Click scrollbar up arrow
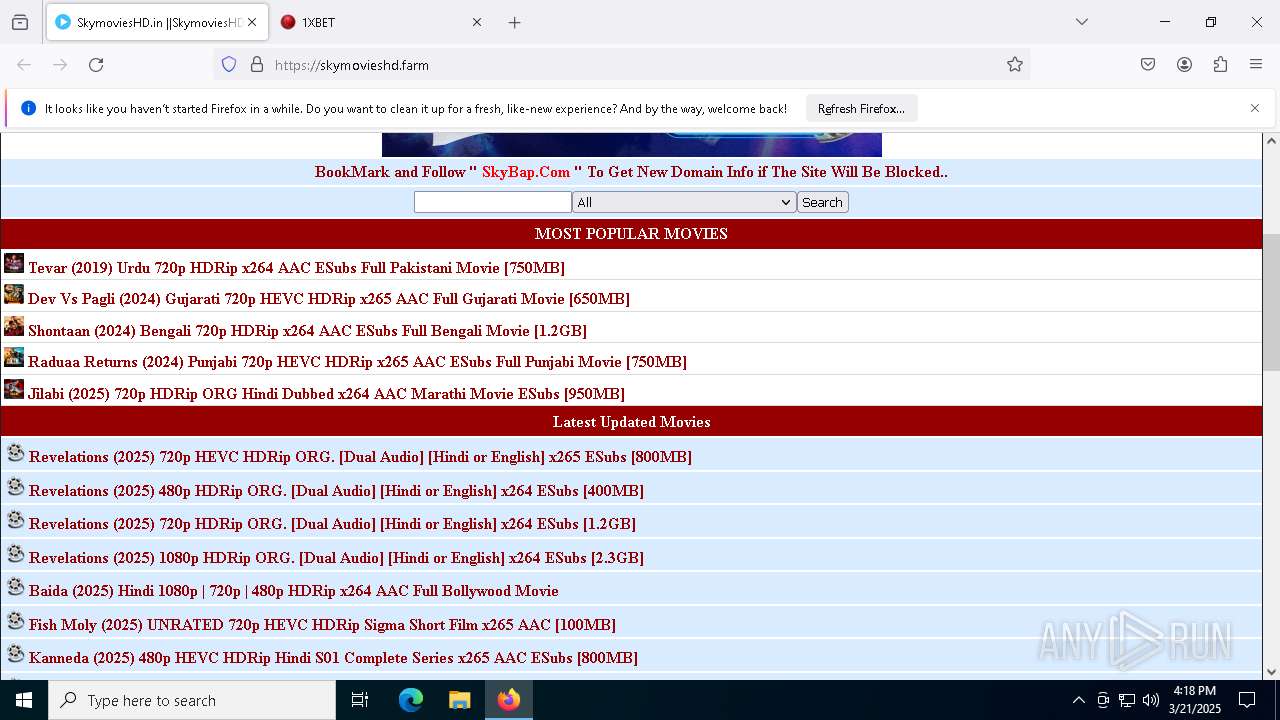The width and height of the screenshot is (1280, 720). (x=1271, y=141)
